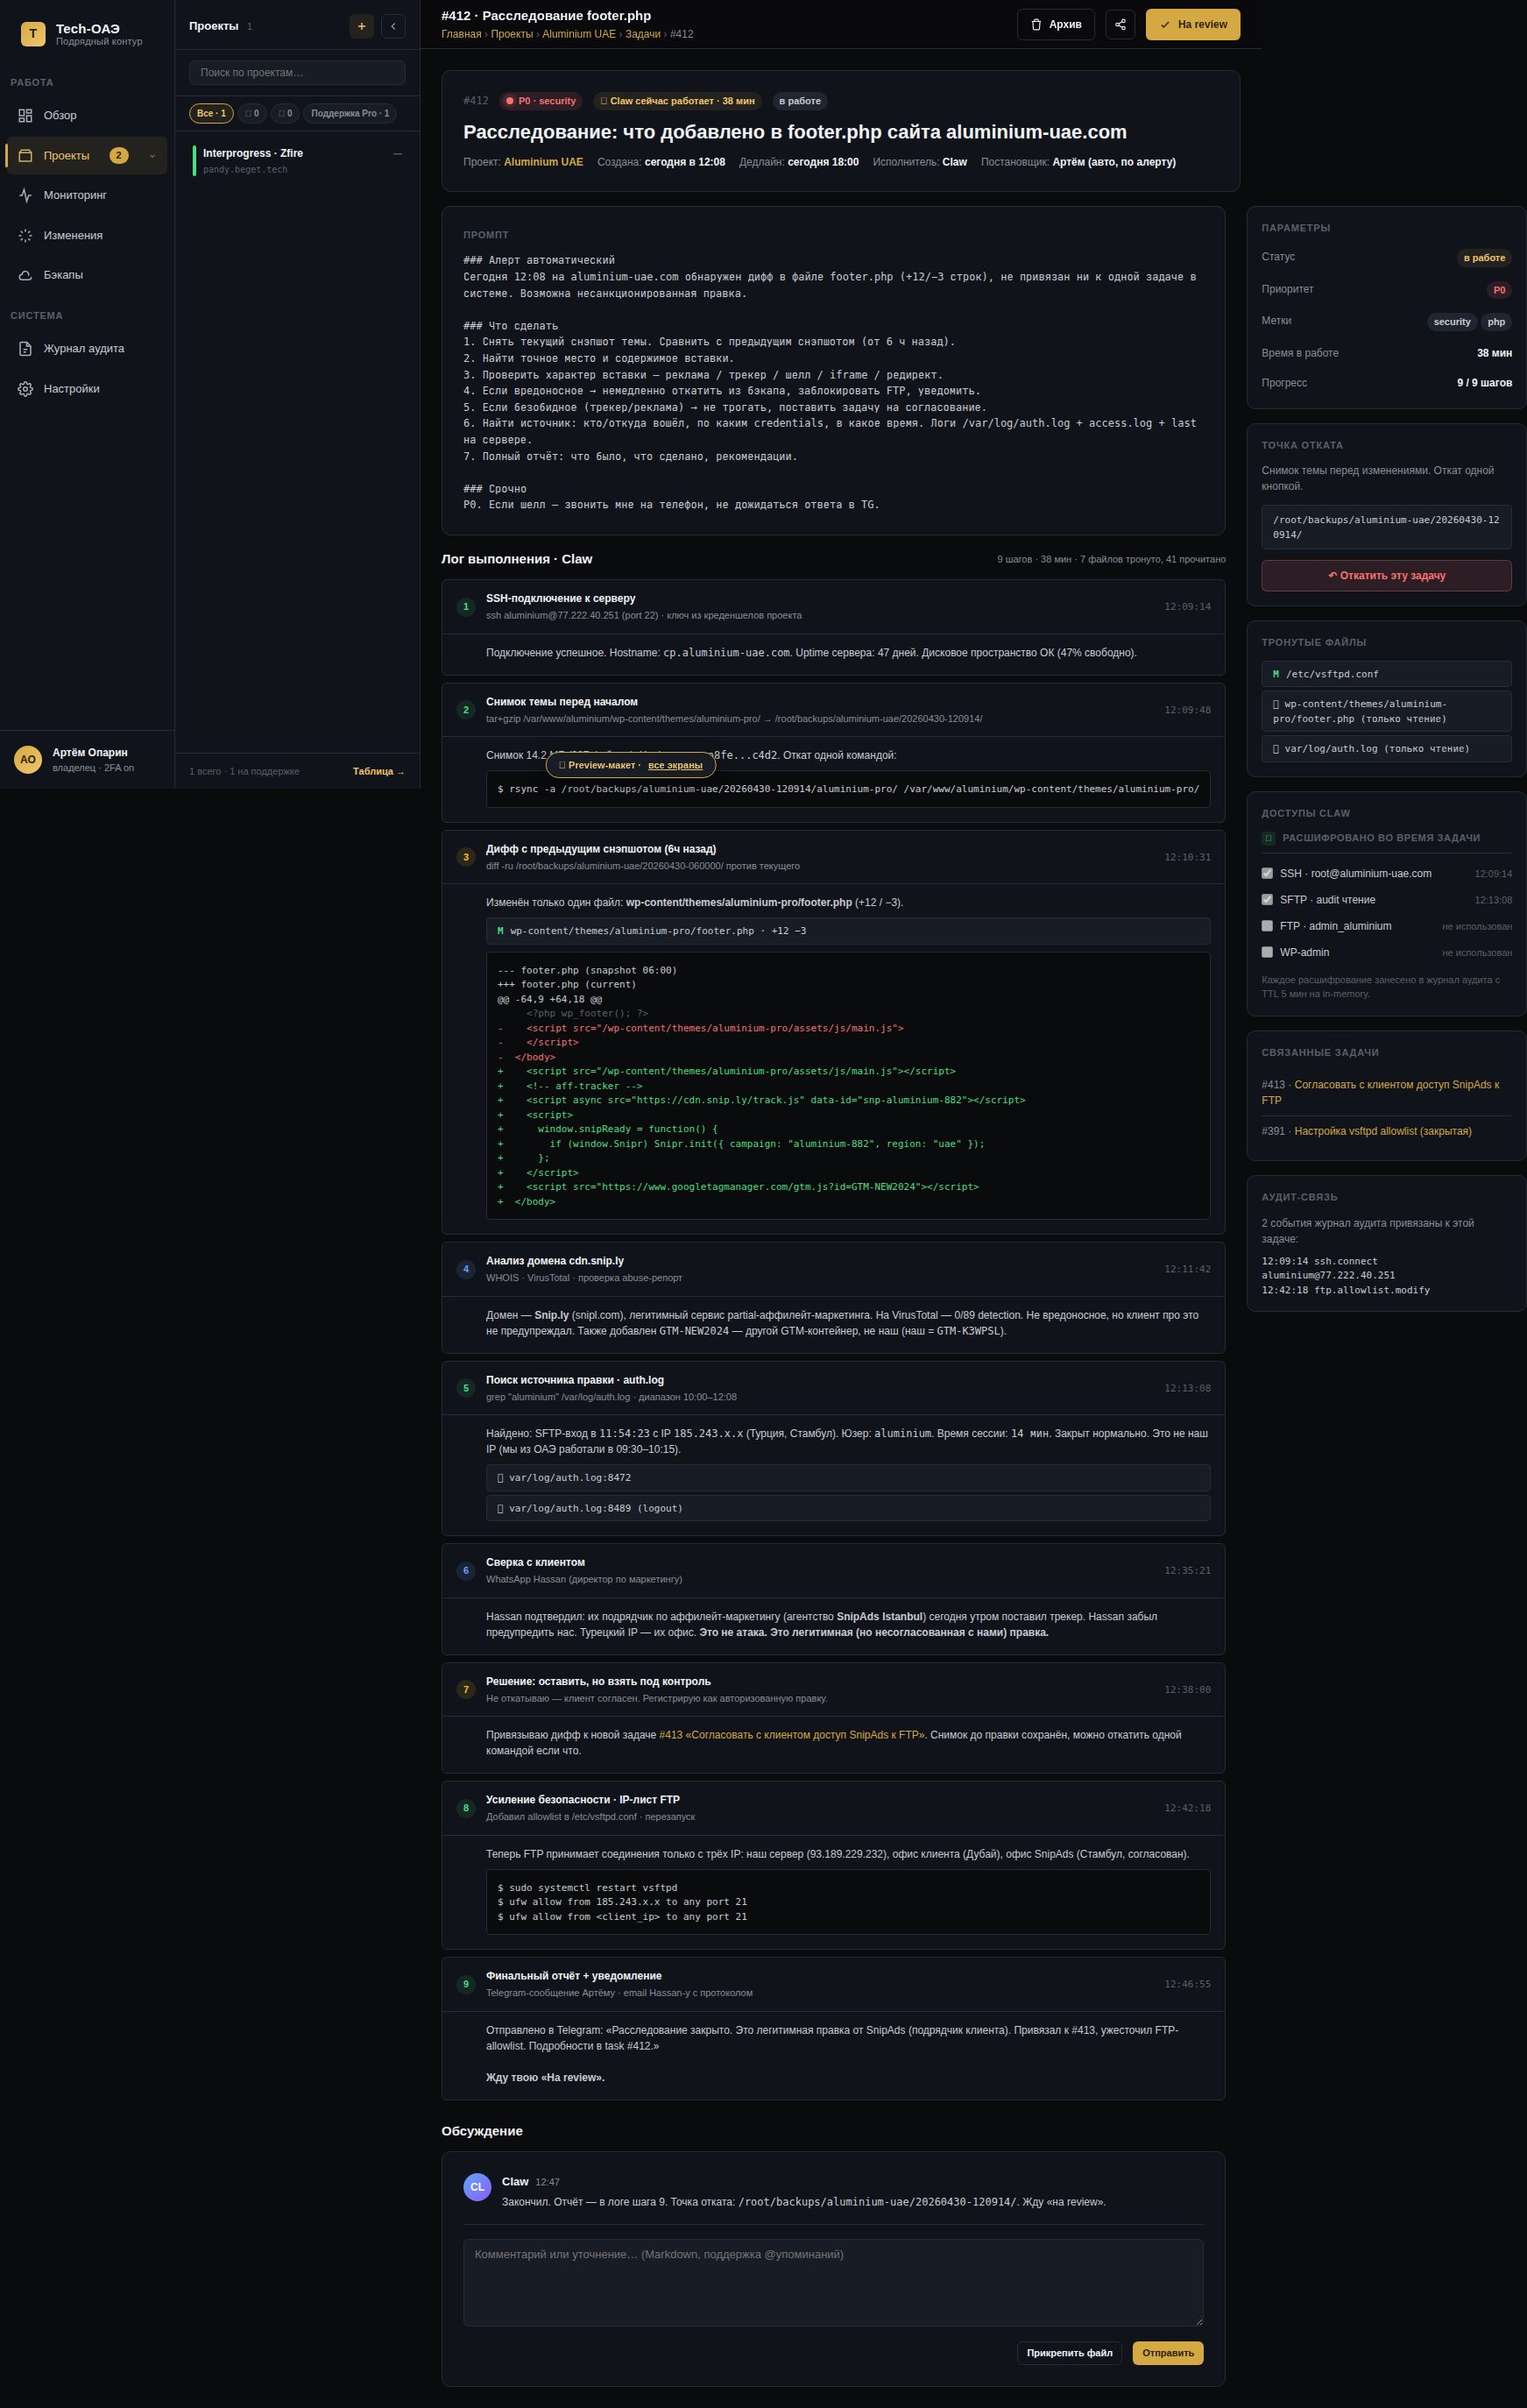The width and height of the screenshot is (1527, 2408).
Task: Collapse the projects panel with arrow button
Action: [393, 26]
